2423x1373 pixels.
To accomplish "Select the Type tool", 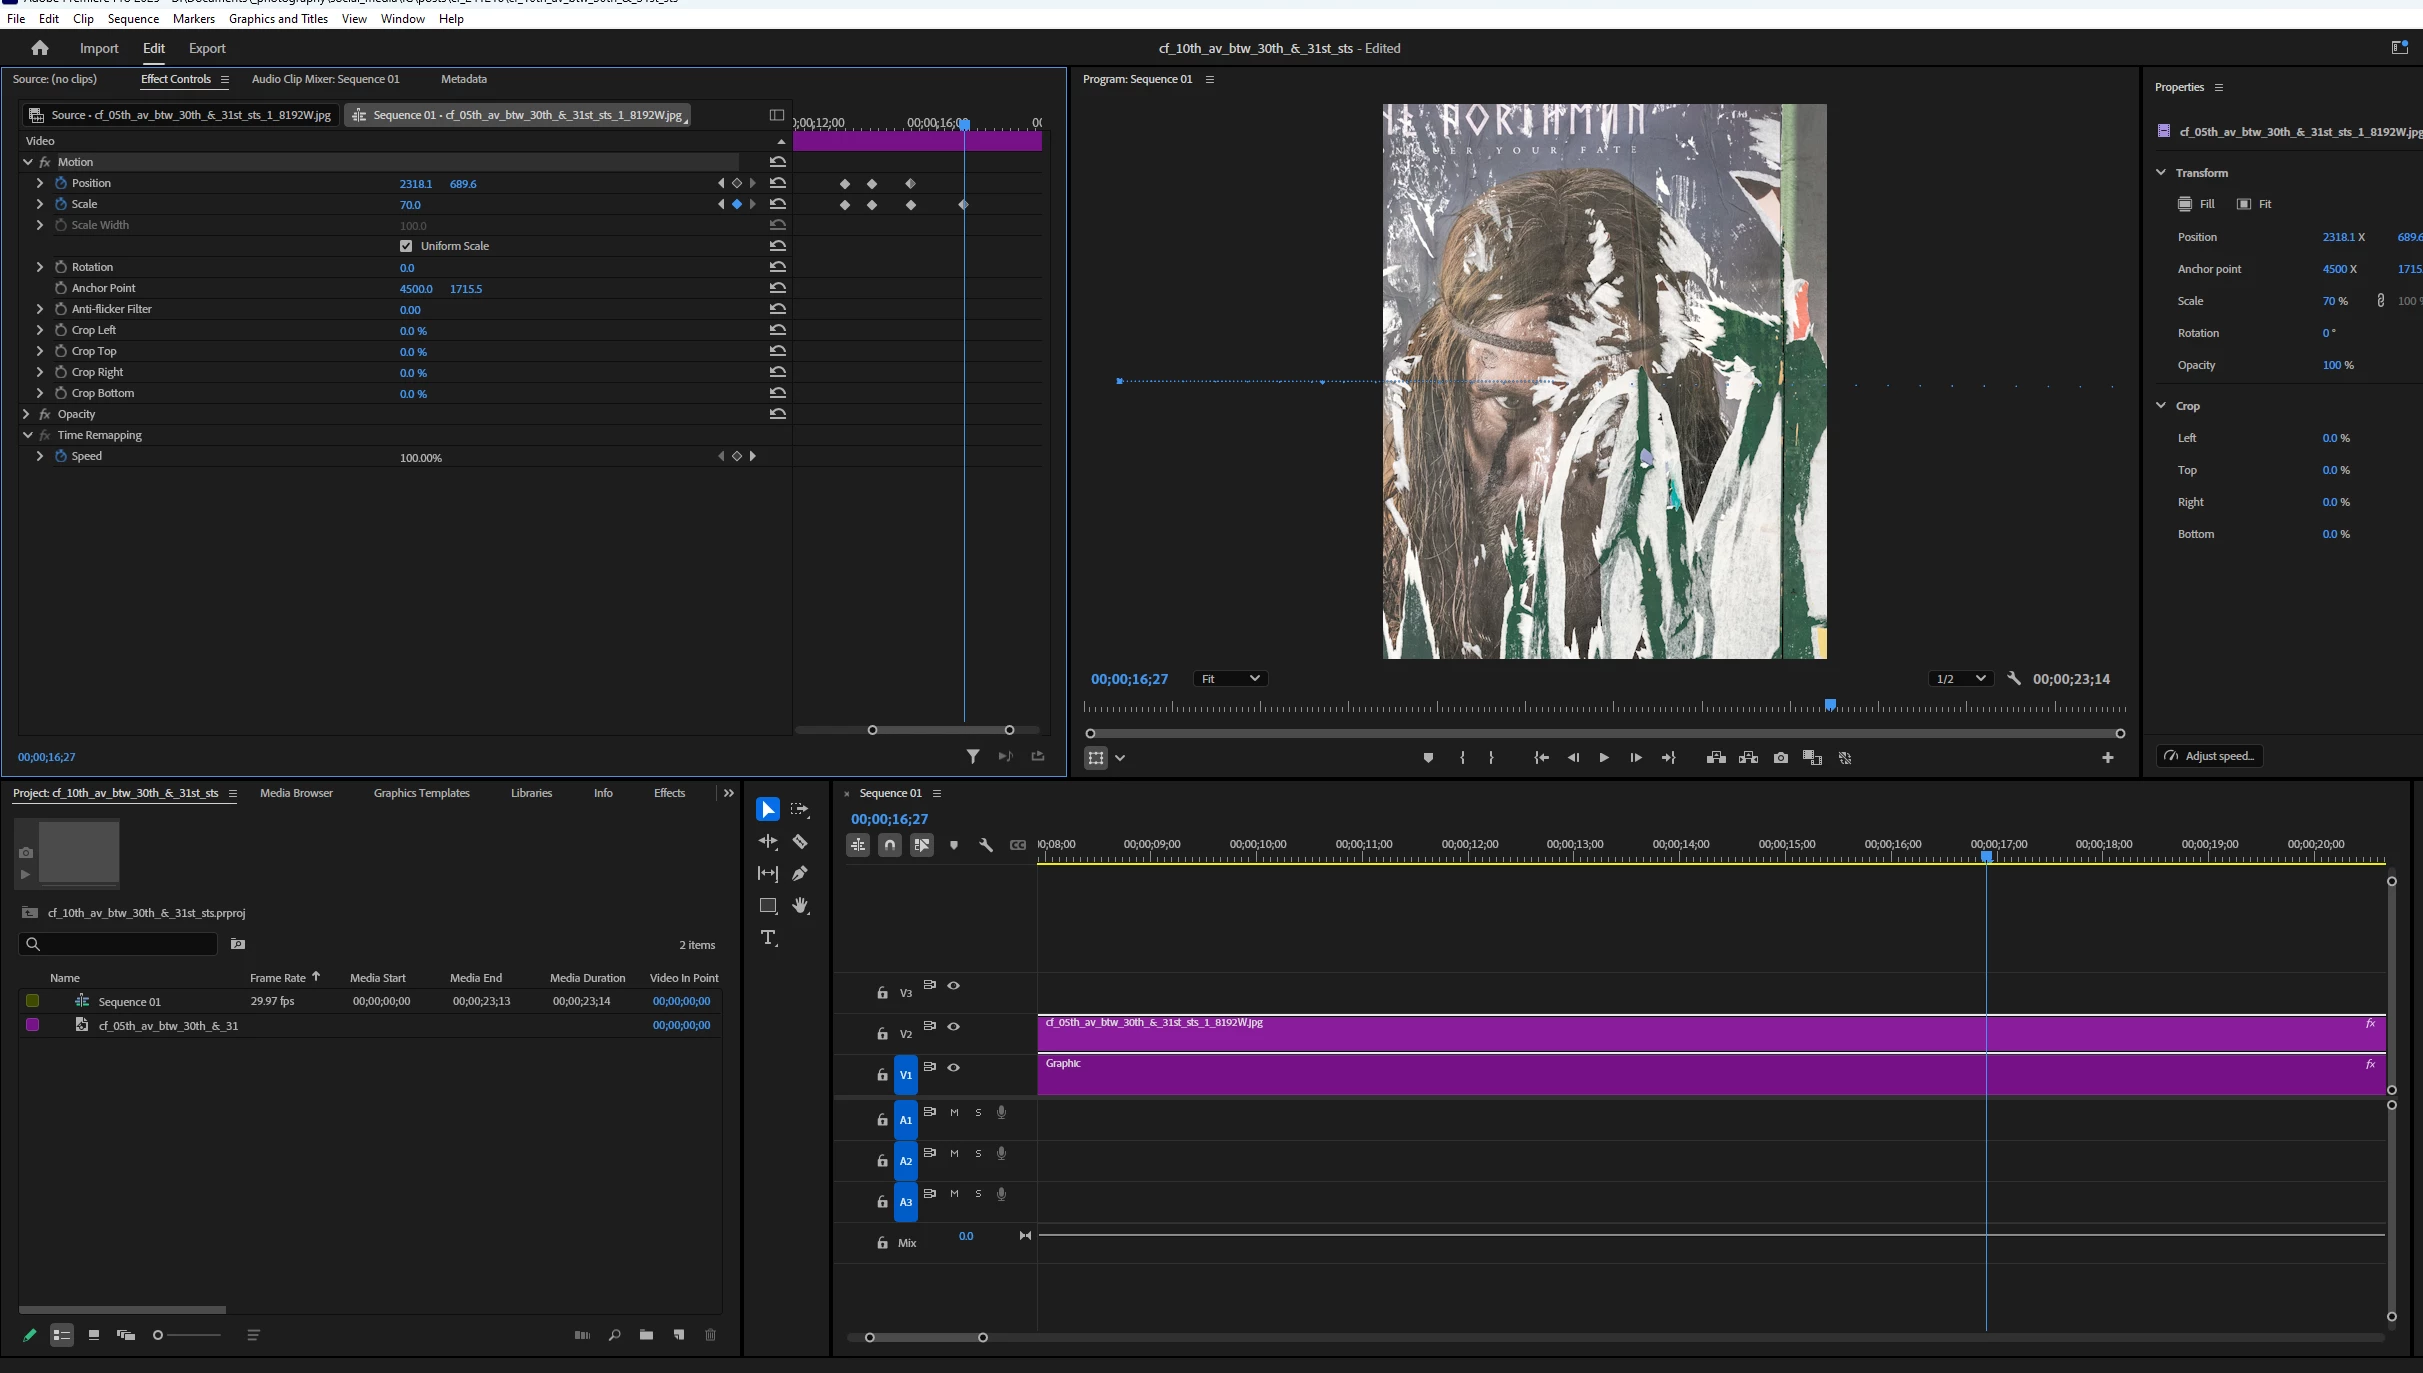I will [768, 938].
